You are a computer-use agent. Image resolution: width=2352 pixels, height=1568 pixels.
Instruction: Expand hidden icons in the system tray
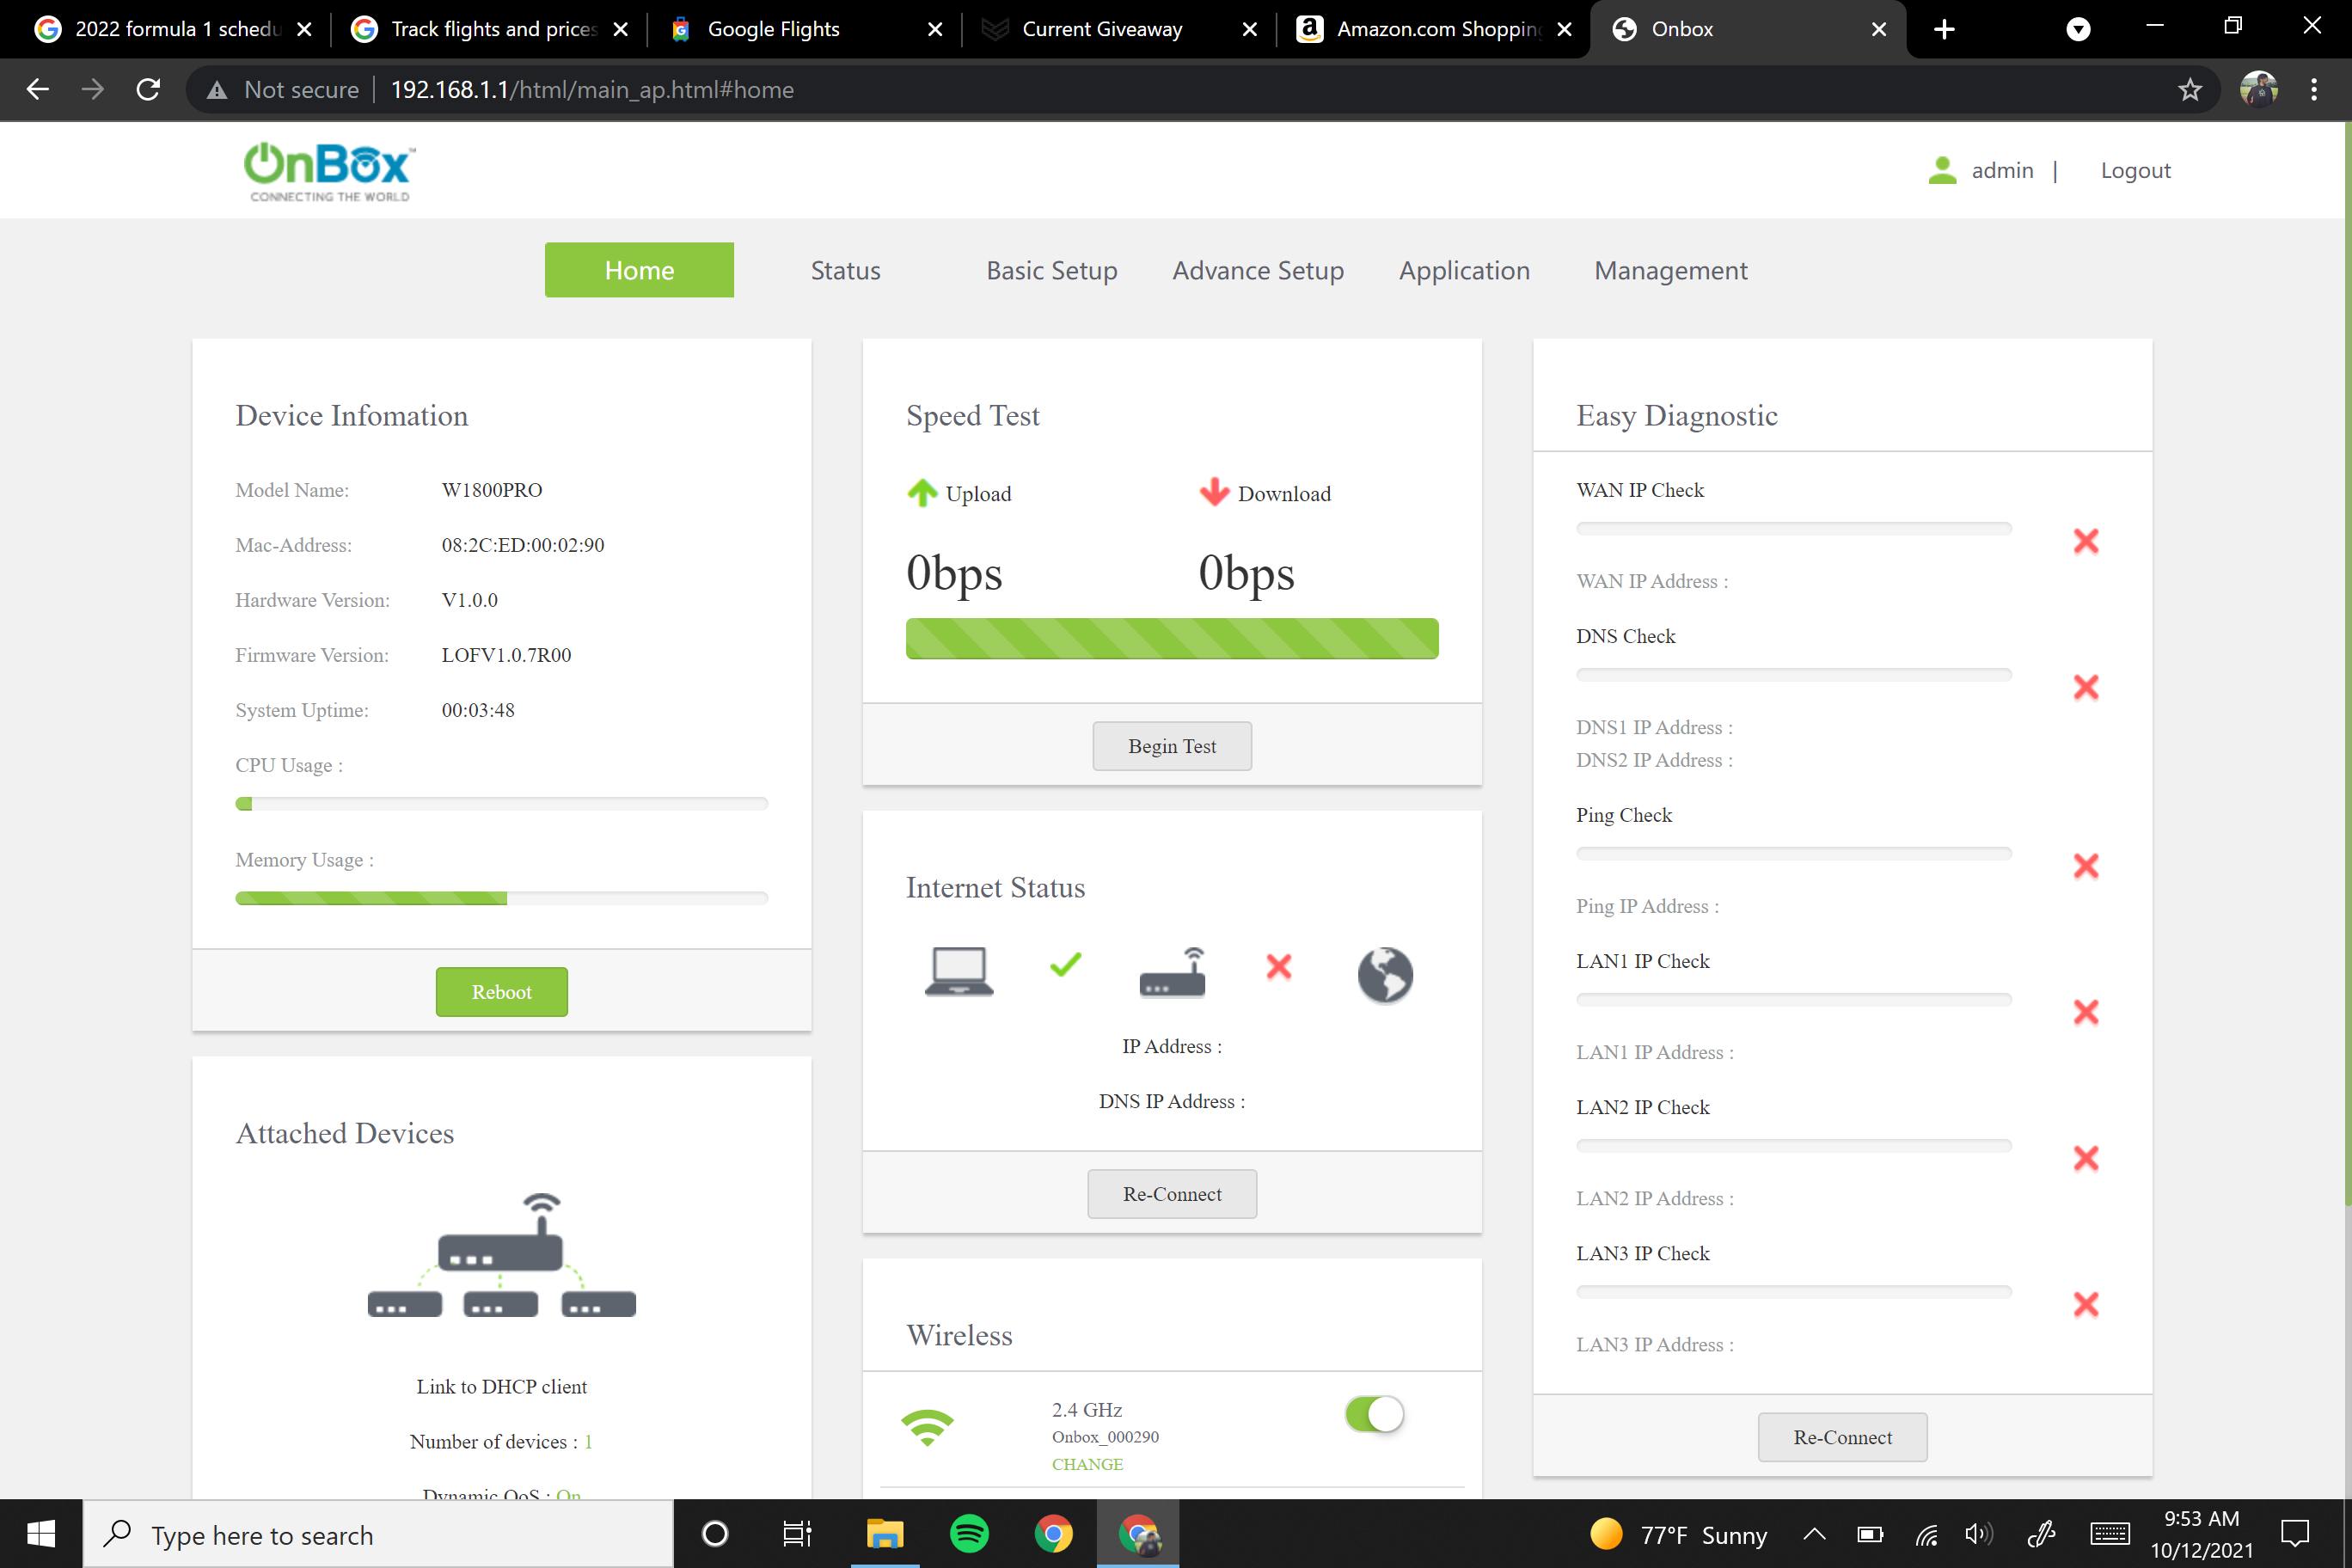(1814, 1533)
